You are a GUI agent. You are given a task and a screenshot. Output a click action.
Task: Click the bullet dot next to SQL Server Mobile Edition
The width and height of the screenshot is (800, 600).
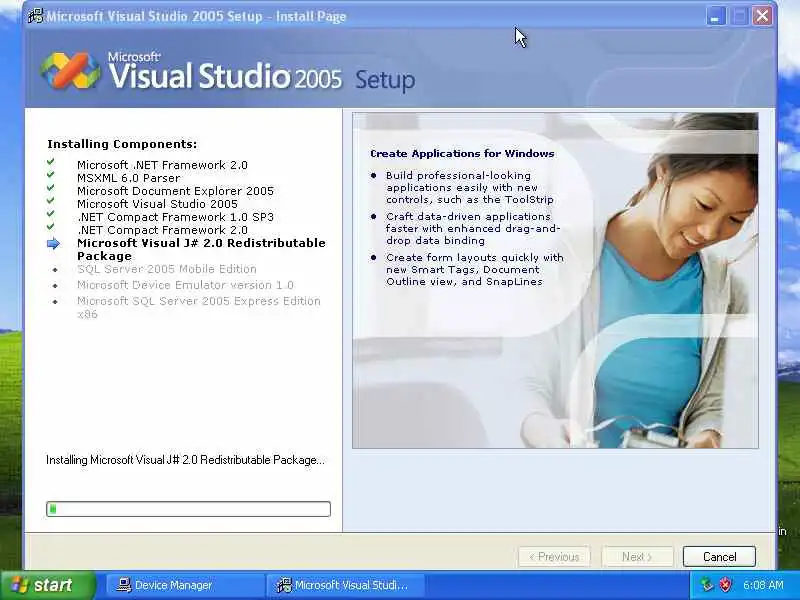tap(55, 269)
